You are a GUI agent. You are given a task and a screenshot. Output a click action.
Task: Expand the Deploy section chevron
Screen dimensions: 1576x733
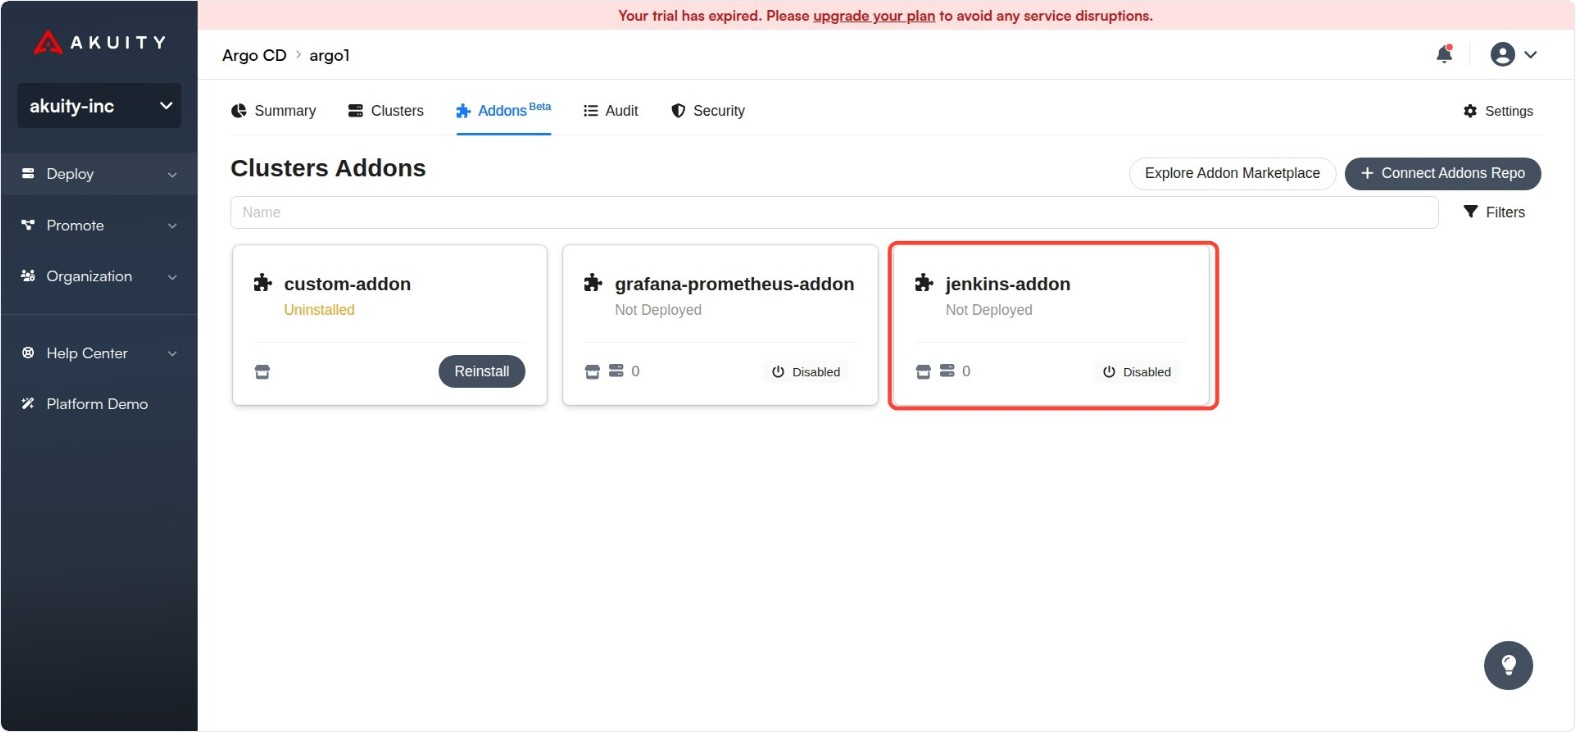click(172, 174)
